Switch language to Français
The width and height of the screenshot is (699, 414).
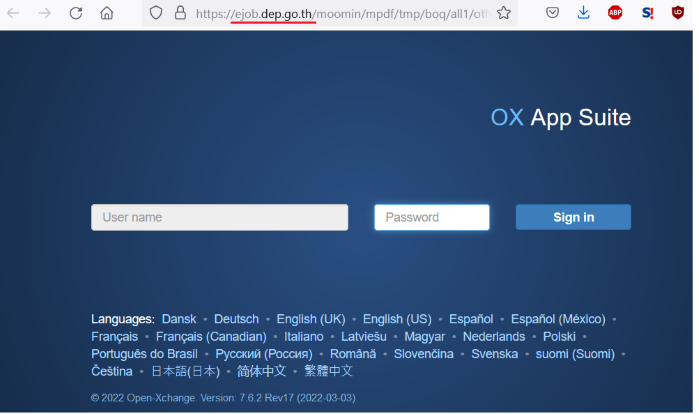pyautogui.click(x=115, y=336)
